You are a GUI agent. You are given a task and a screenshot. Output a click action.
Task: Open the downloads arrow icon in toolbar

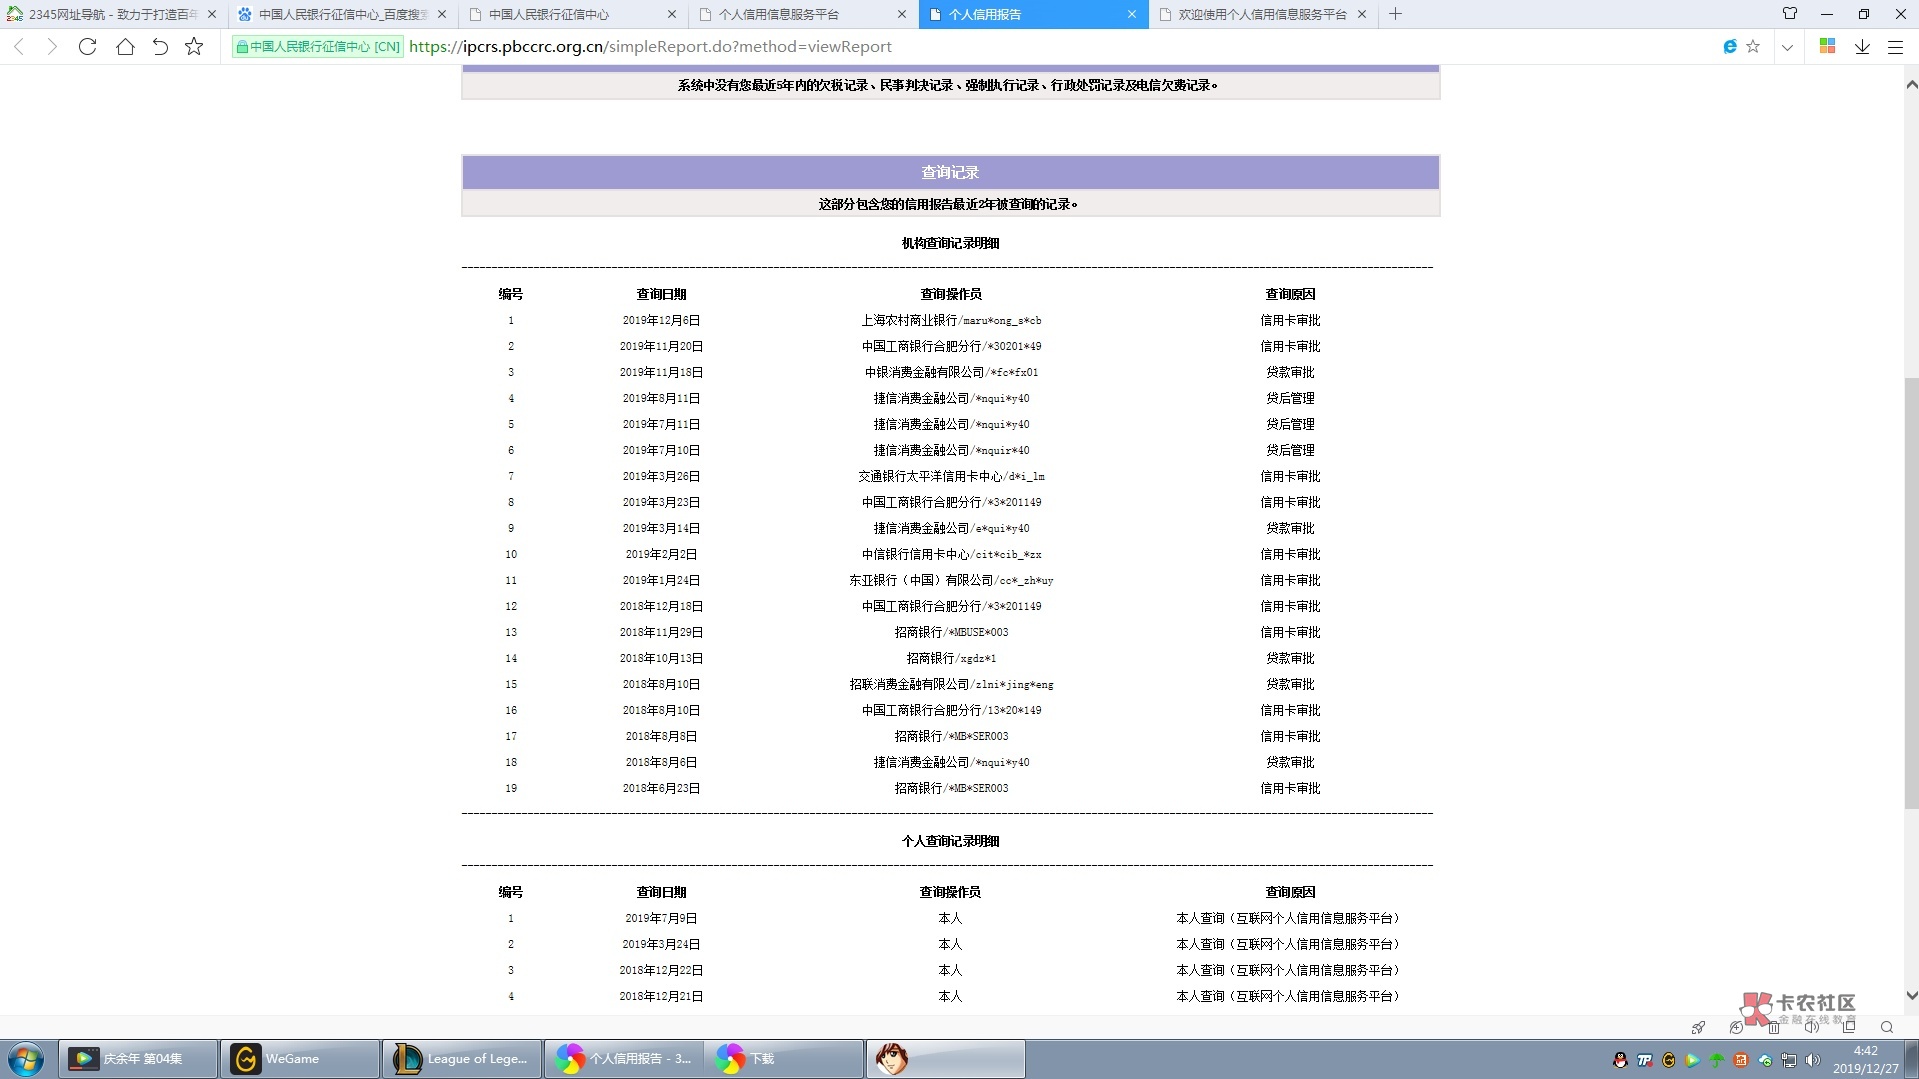[1862, 47]
